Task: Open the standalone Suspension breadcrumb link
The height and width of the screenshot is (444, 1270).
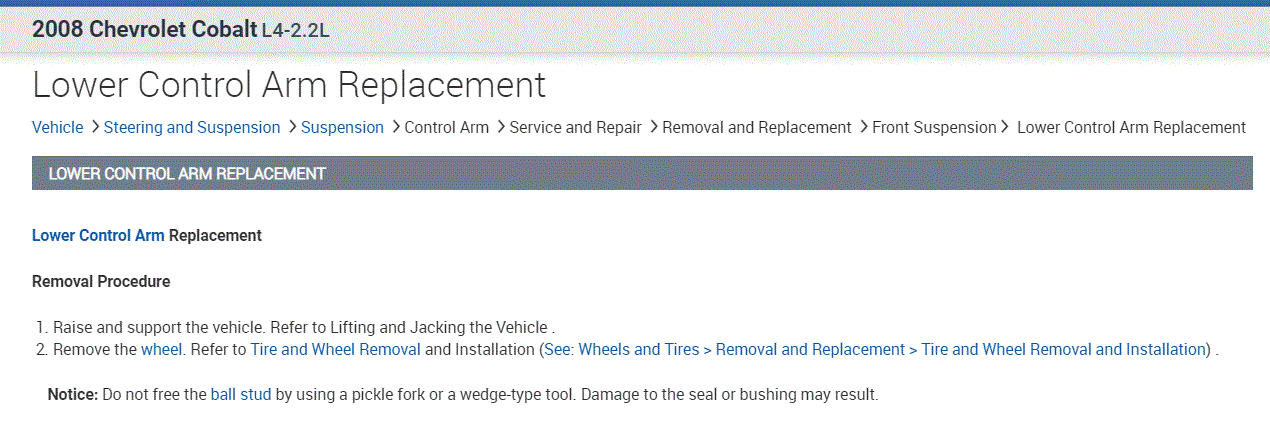Action: pyautogui.click(x=342, y=128)
